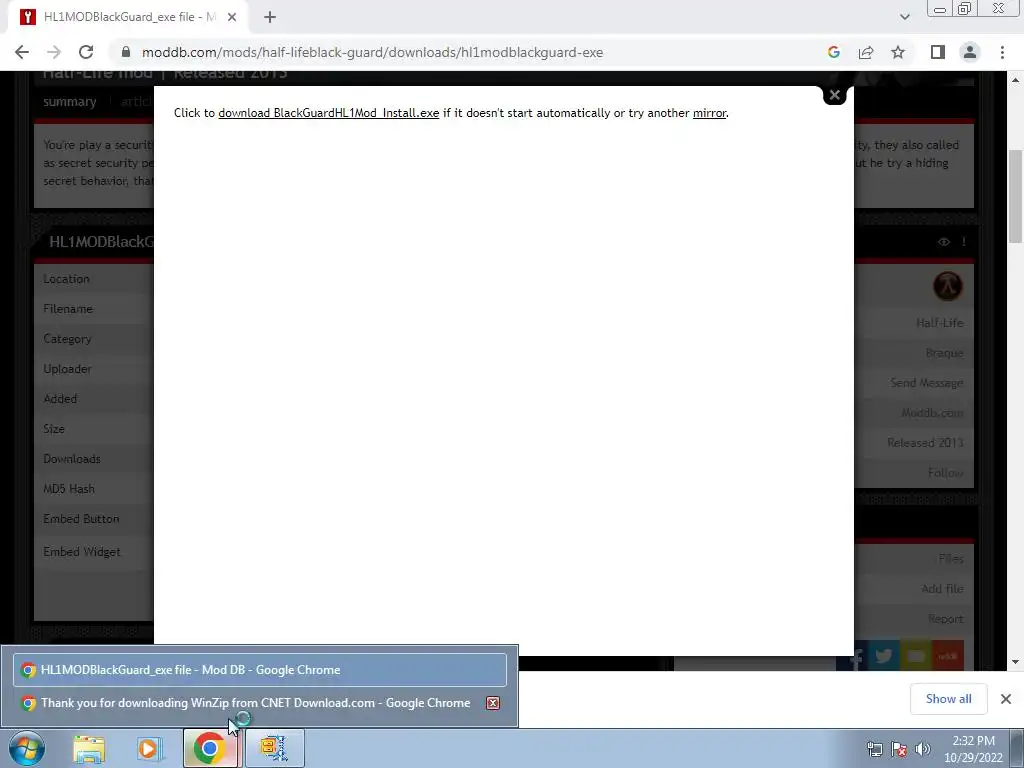Open the Windows Start menu
1024x768 pixels.
click(27, 748)
